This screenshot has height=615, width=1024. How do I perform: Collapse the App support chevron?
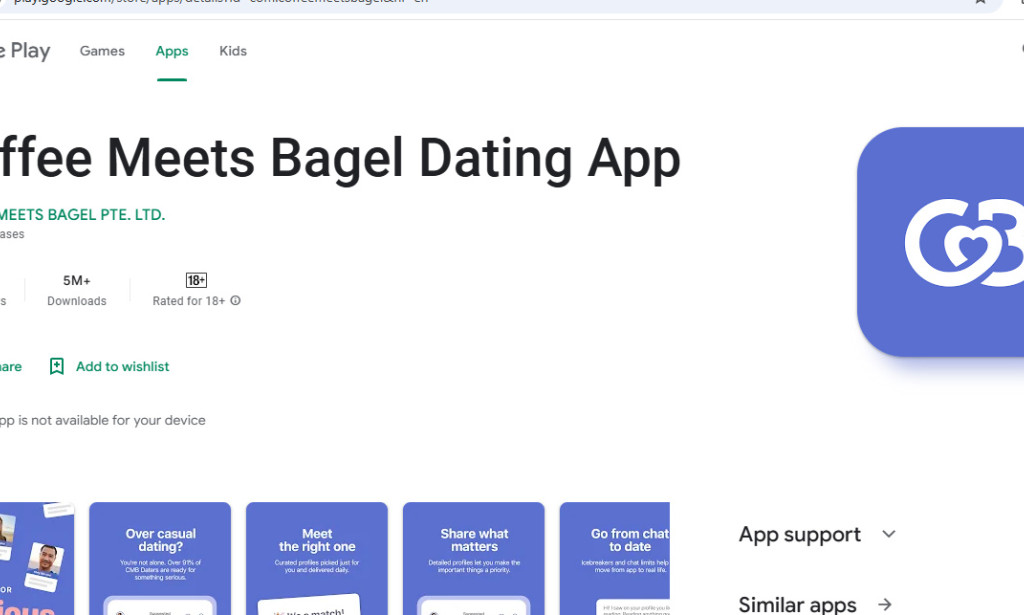tap(888, 534)
